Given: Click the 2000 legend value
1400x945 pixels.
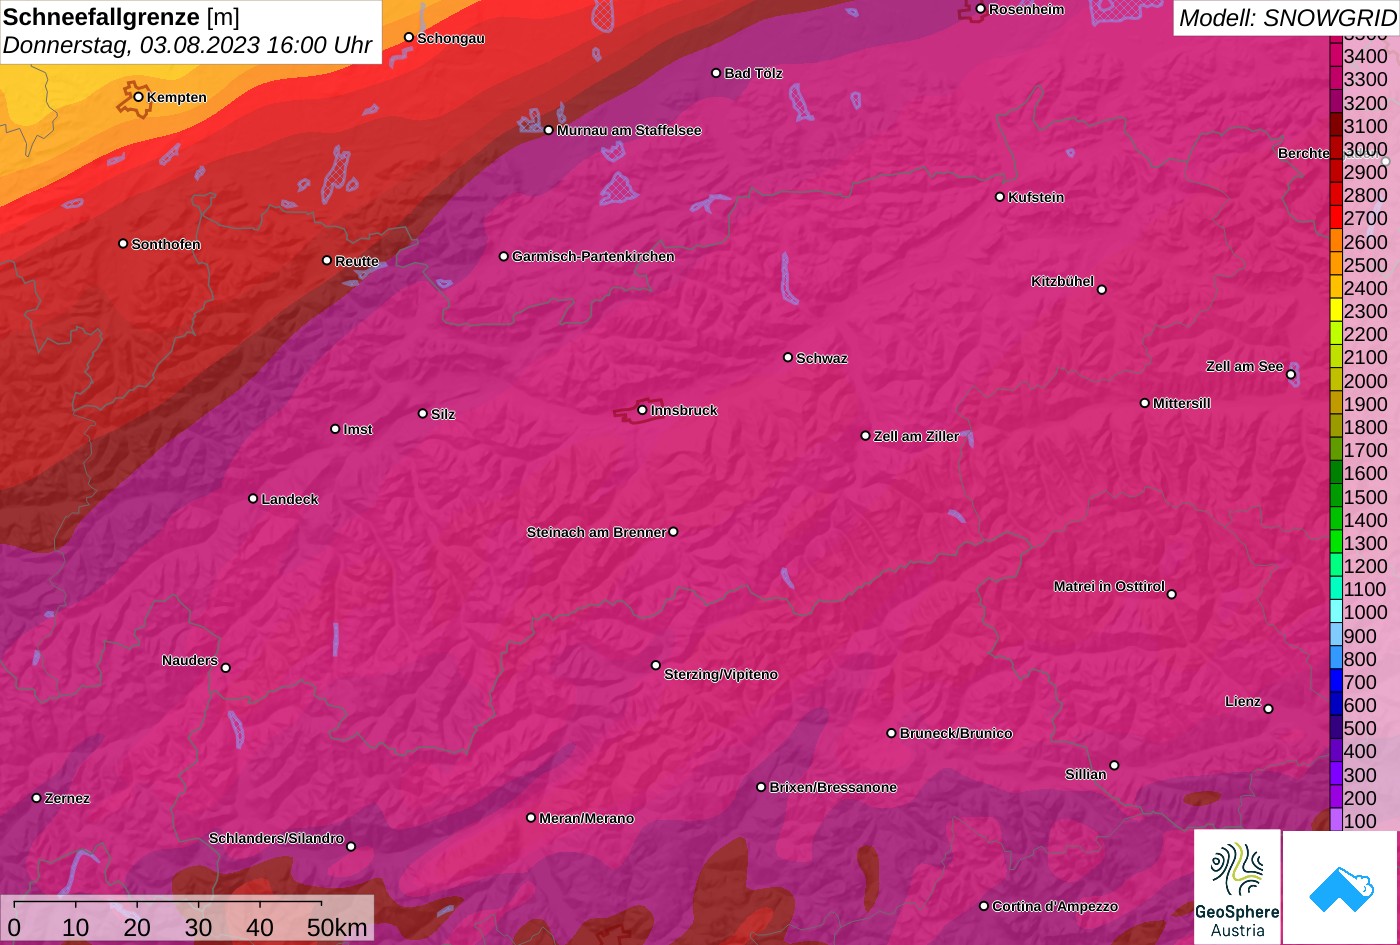Looking at the screenshot, I should (x=1365, y=381).
